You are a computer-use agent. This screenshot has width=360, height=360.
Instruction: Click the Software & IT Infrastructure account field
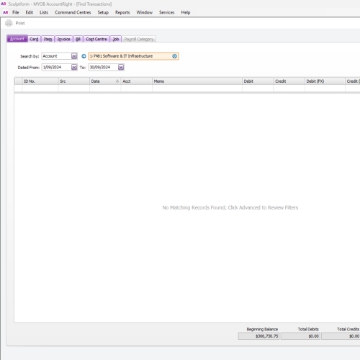click(133, 56)
